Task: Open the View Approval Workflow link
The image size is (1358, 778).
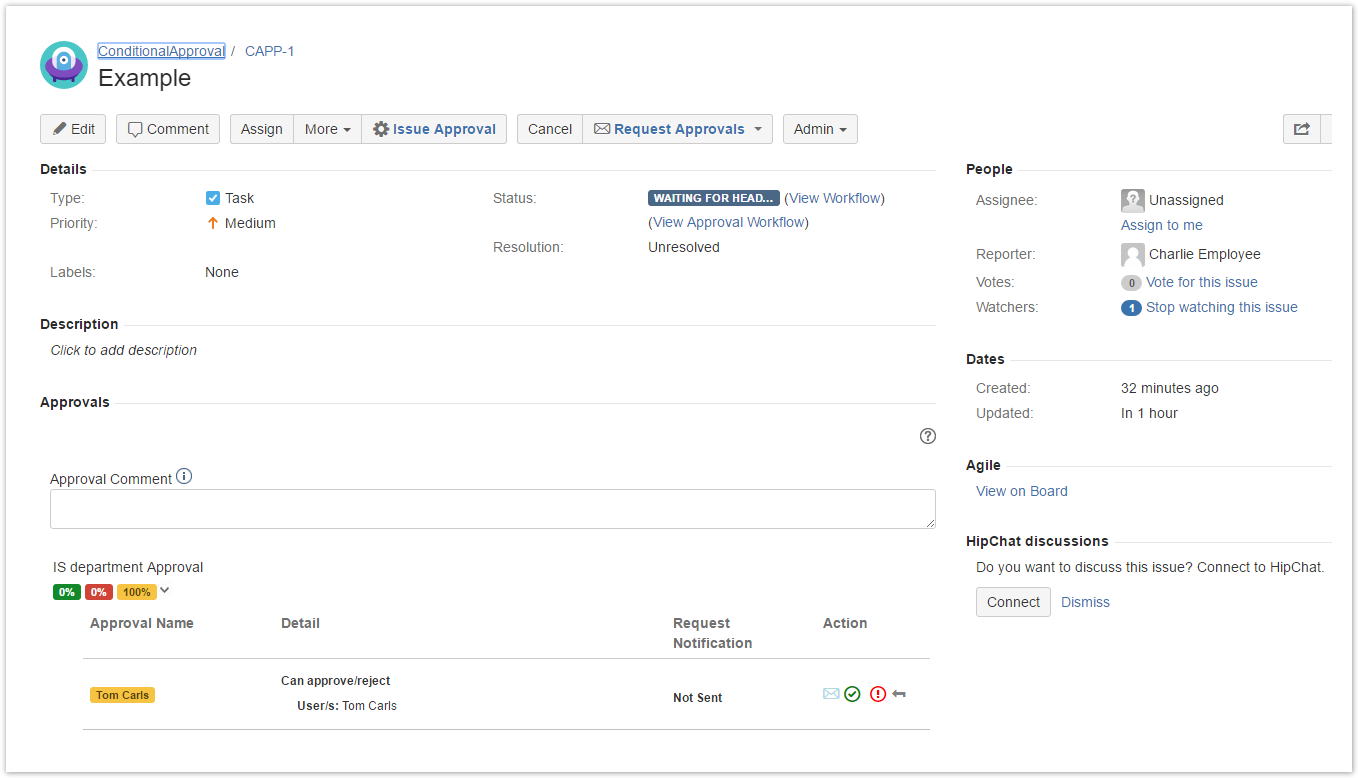Action: (x=728, y=222)
